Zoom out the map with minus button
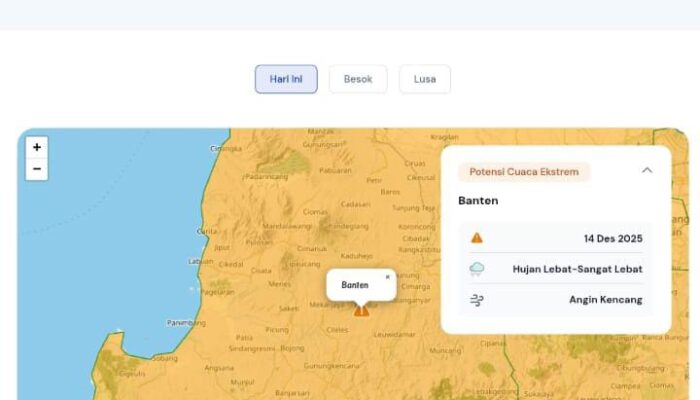The width and height of the screenshot is (700, 400). [x=37, y=169]
